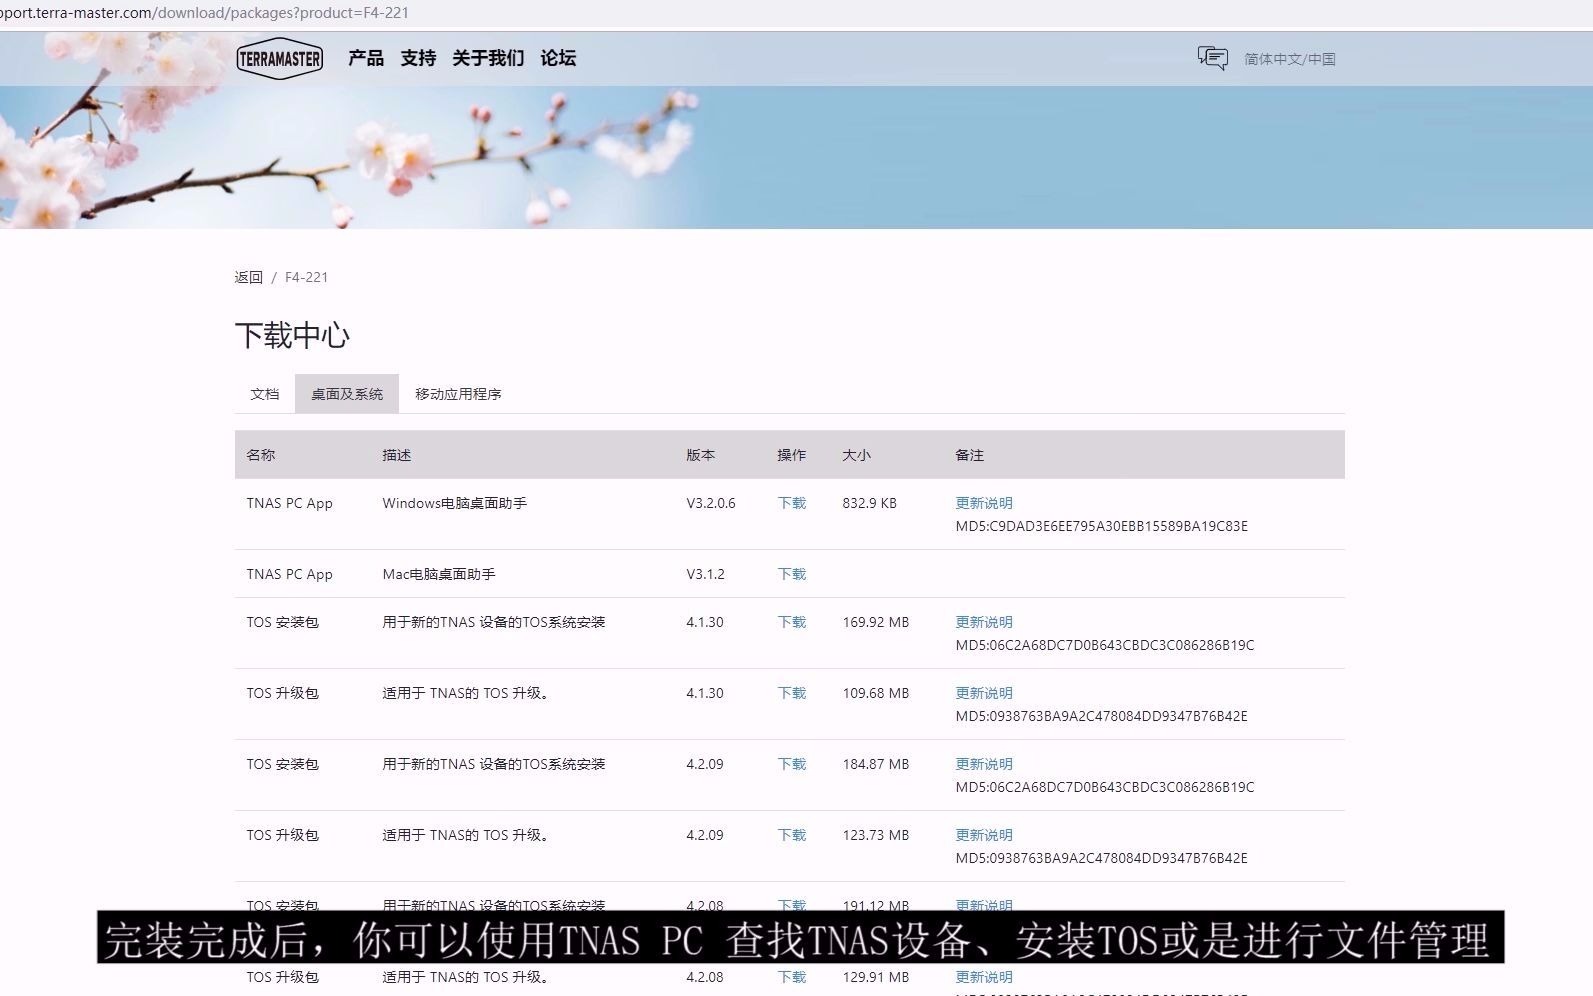Viewport: 1593px width, 996px height.
Task: Click the TerraMaster logo
Action: (280, 58)
